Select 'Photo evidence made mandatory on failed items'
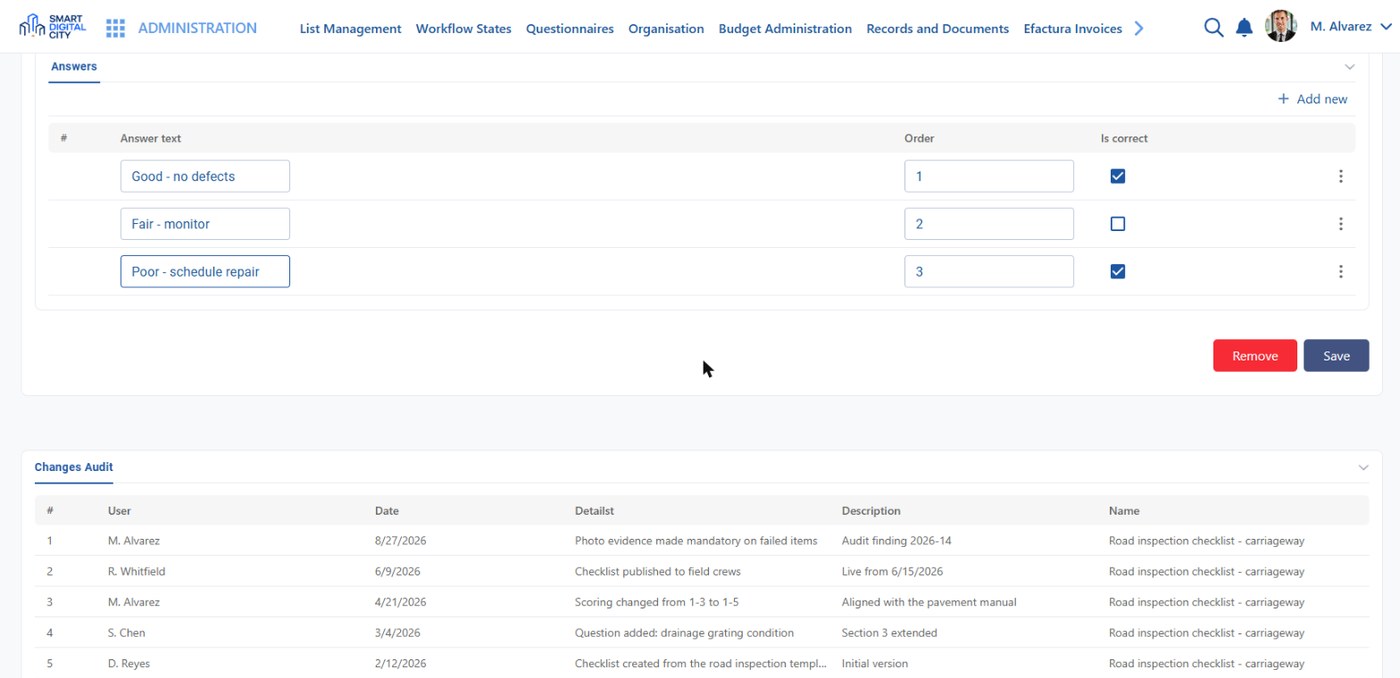This screenshot has height=678, width=1400. click(696, 541)
